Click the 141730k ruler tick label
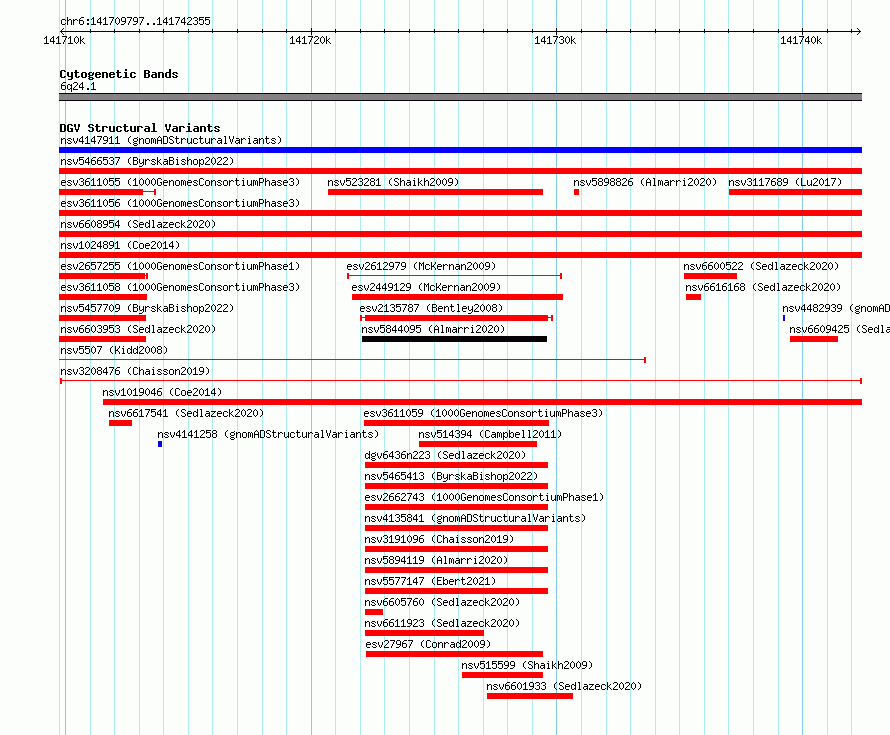890x735 pixels. point(555,40)
